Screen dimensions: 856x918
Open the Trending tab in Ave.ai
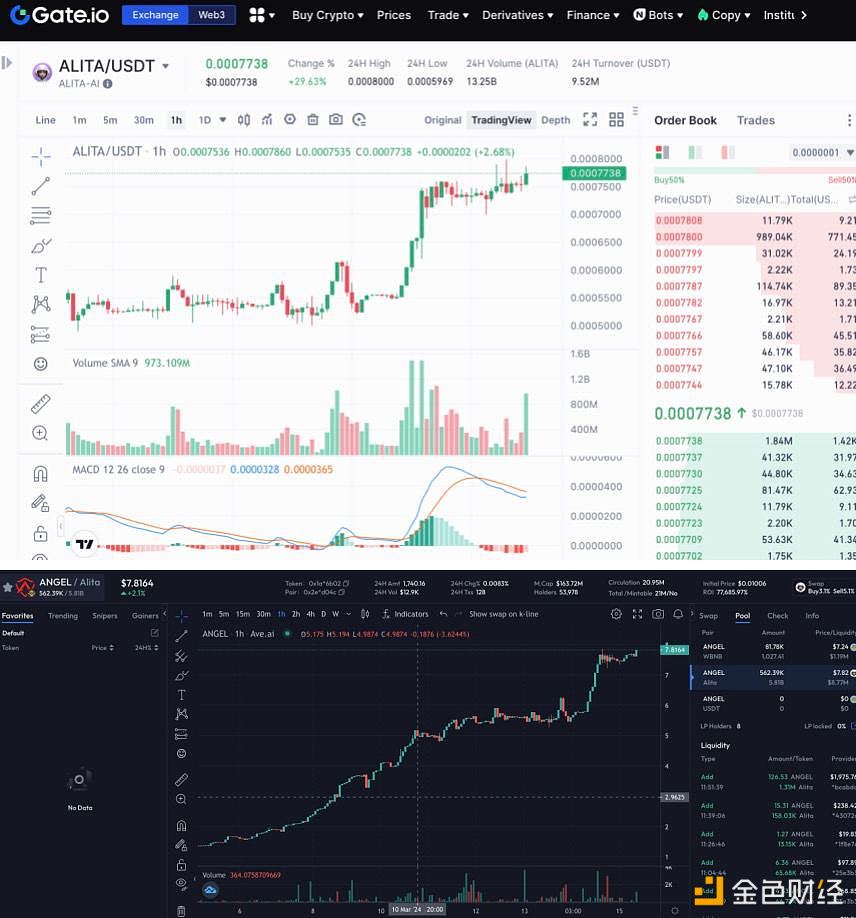63,616
